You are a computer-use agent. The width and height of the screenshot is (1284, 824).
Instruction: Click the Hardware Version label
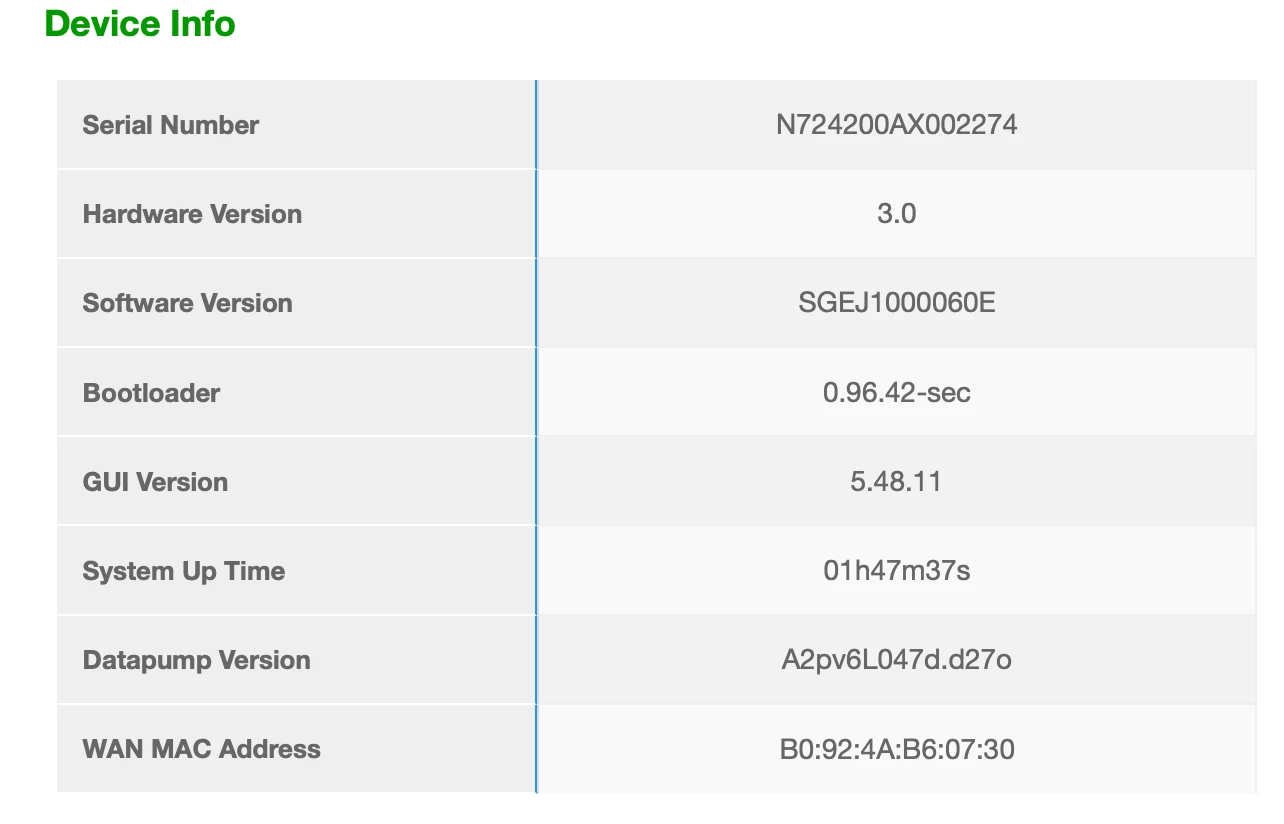[x=192, y=214]
